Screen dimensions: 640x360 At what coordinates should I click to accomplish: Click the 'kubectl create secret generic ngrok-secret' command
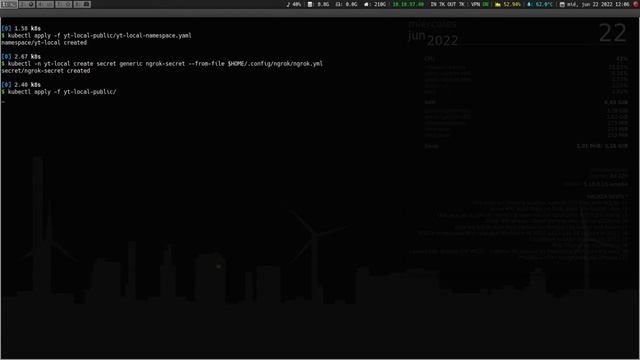(x=165, y=64)
